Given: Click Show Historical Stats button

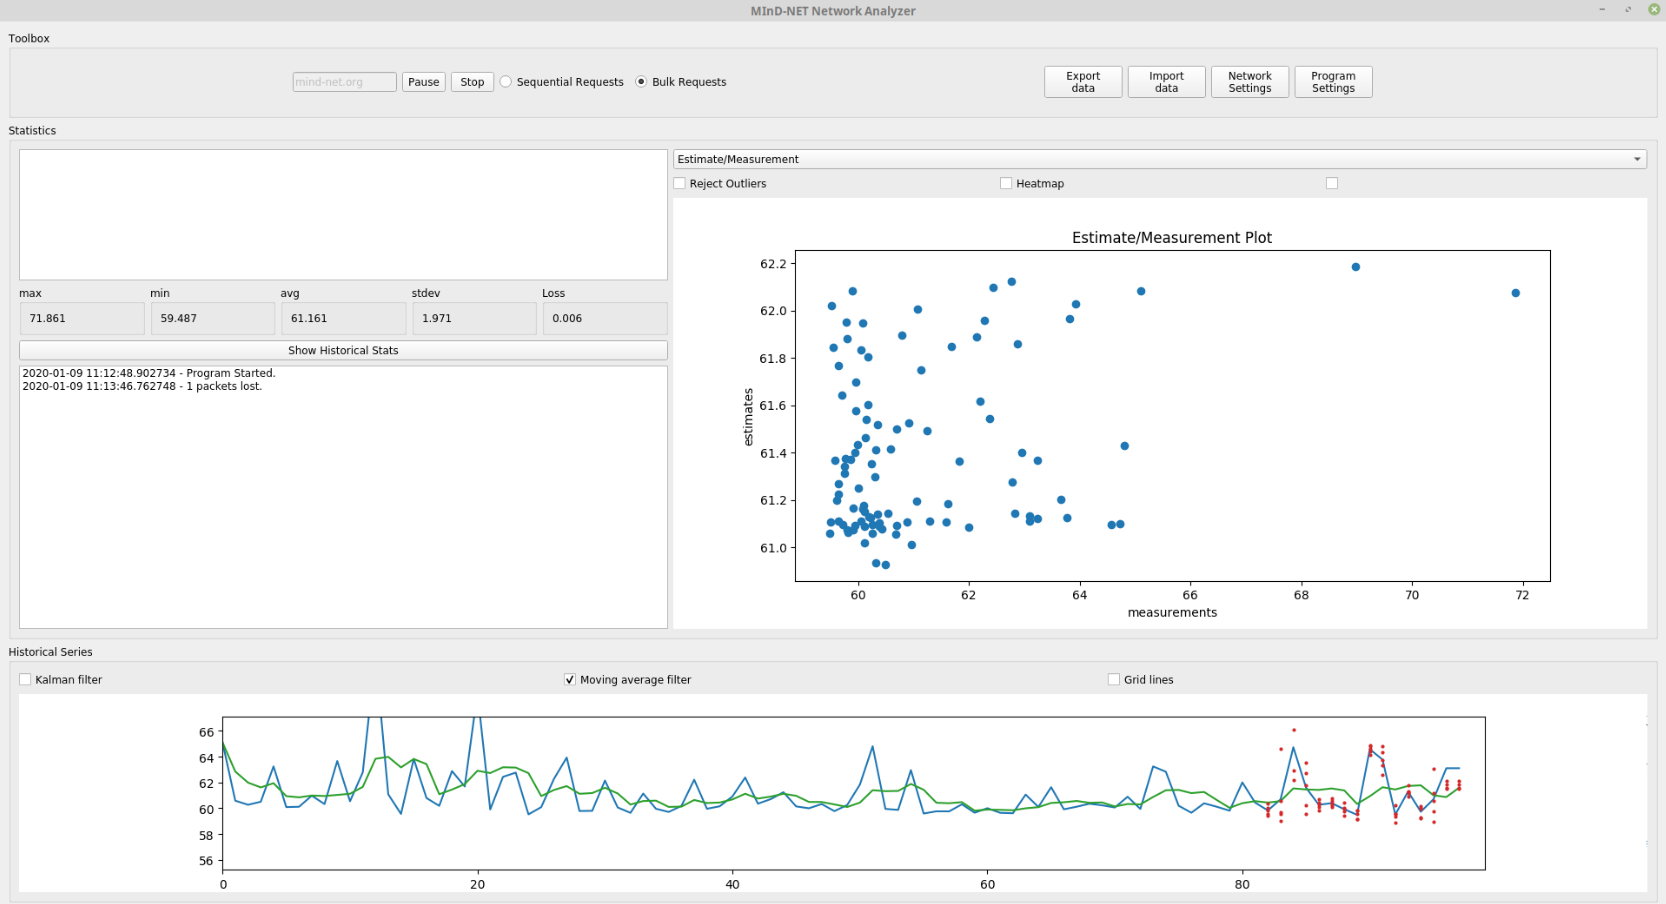Looking at the screenshot, I should point(343,350).
